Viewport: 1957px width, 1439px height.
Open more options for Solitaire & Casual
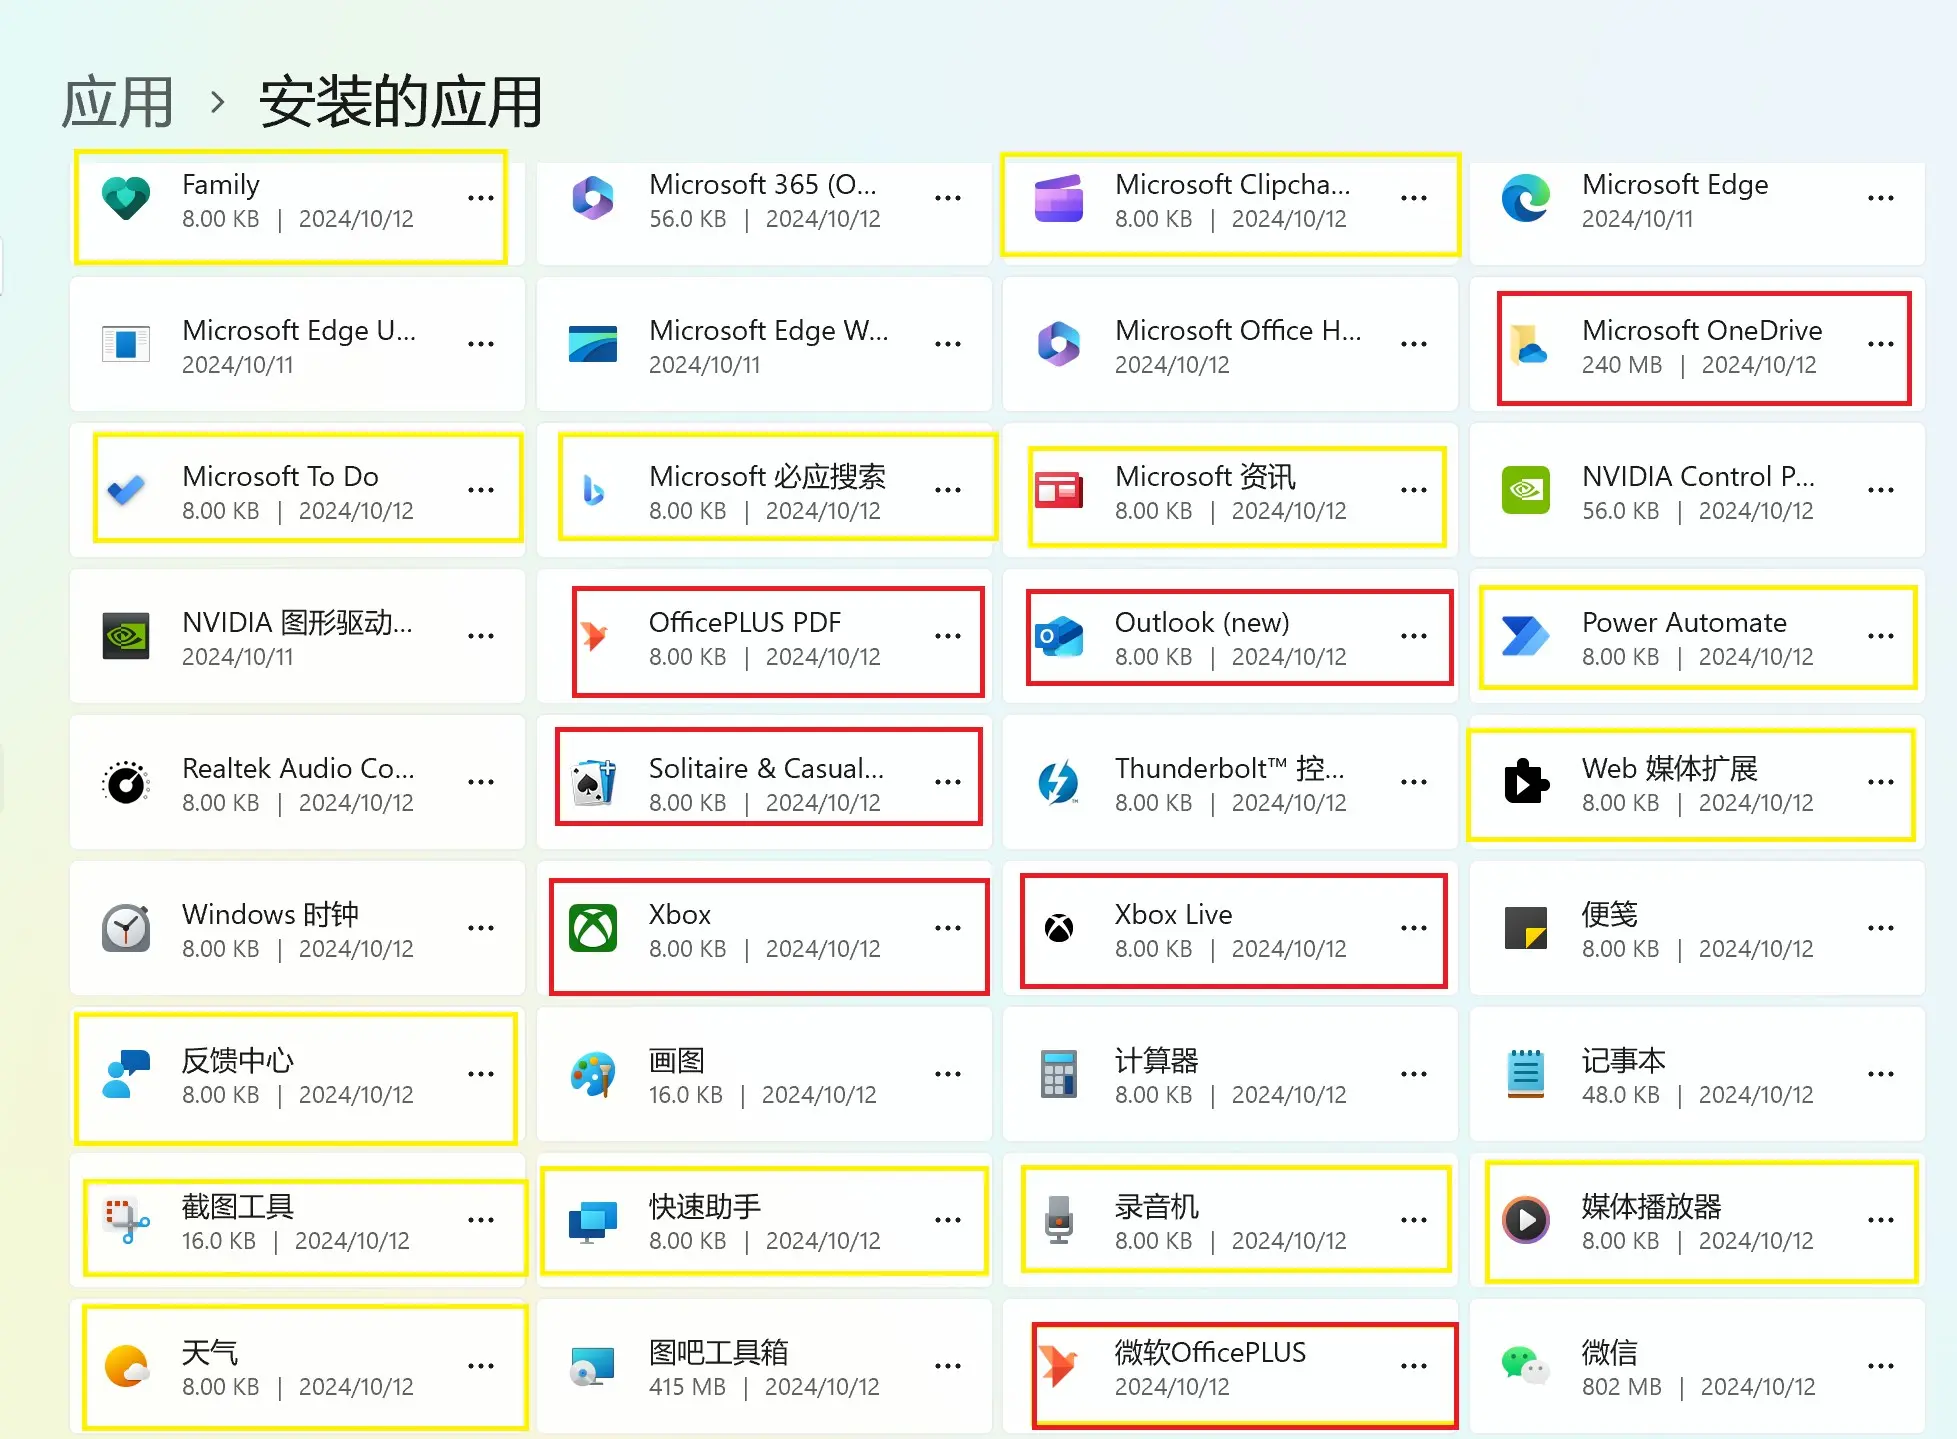point(948,782)
